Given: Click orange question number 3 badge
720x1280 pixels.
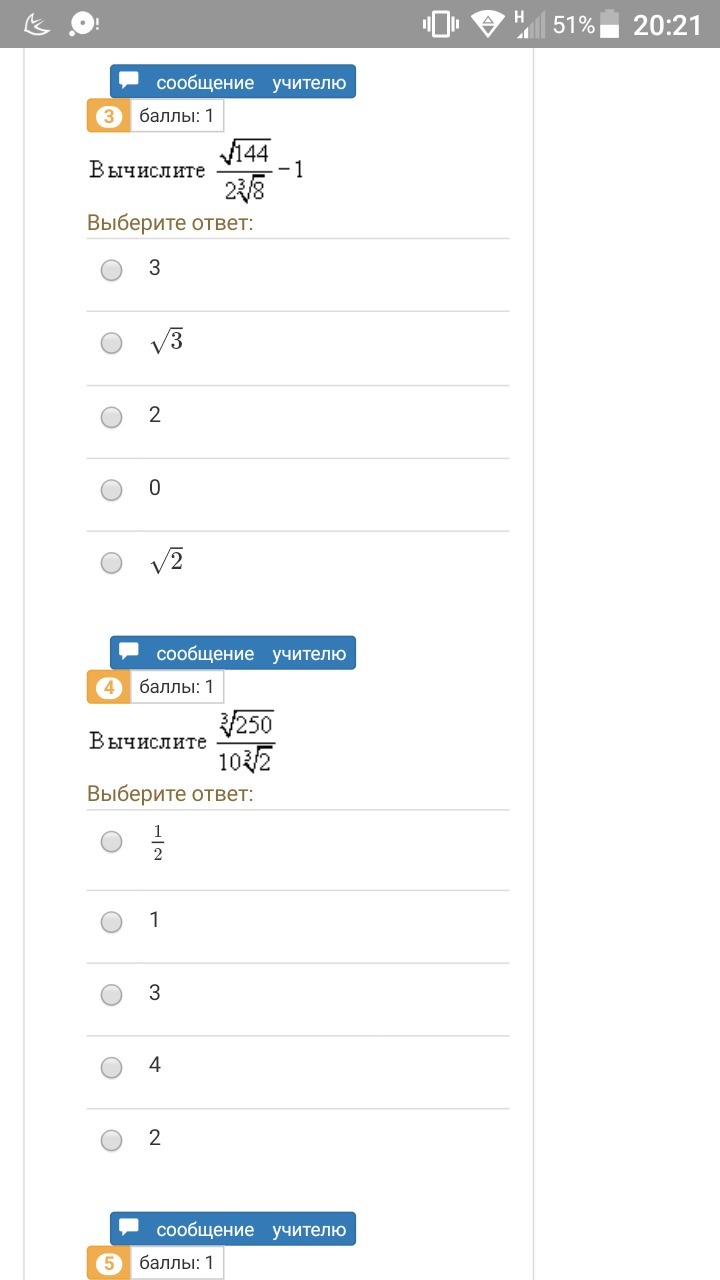Looking at the screenshot, I should 110,117.
